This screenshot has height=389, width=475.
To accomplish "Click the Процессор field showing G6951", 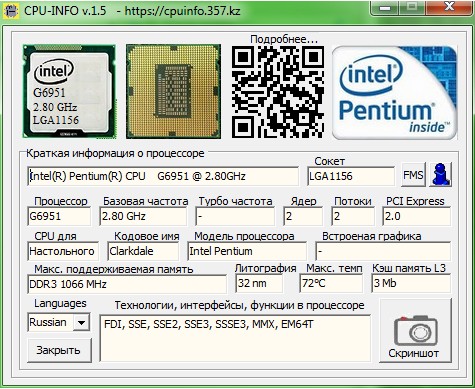I will click(59, 216).
